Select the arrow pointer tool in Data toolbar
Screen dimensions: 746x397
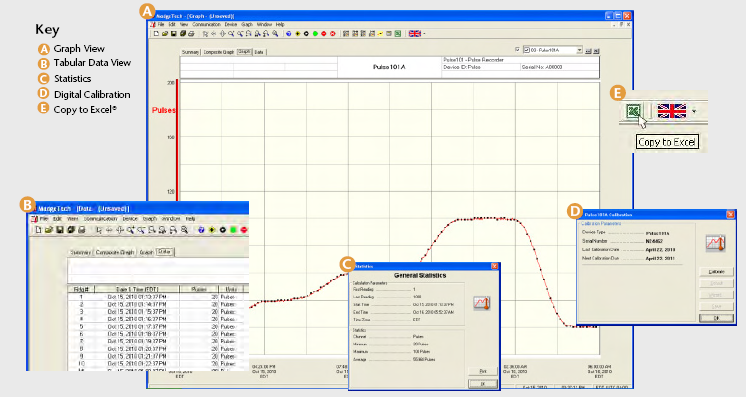[x=99, y=230]
